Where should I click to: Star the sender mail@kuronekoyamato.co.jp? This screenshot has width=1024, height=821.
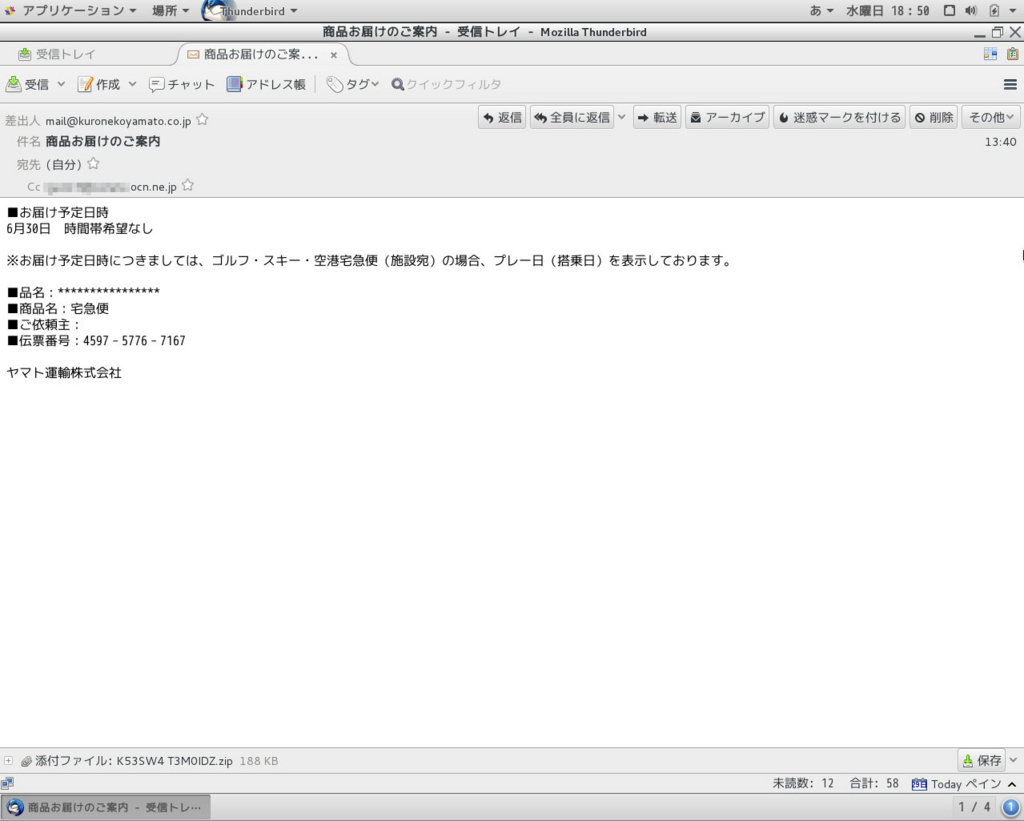tap(202, 120)
